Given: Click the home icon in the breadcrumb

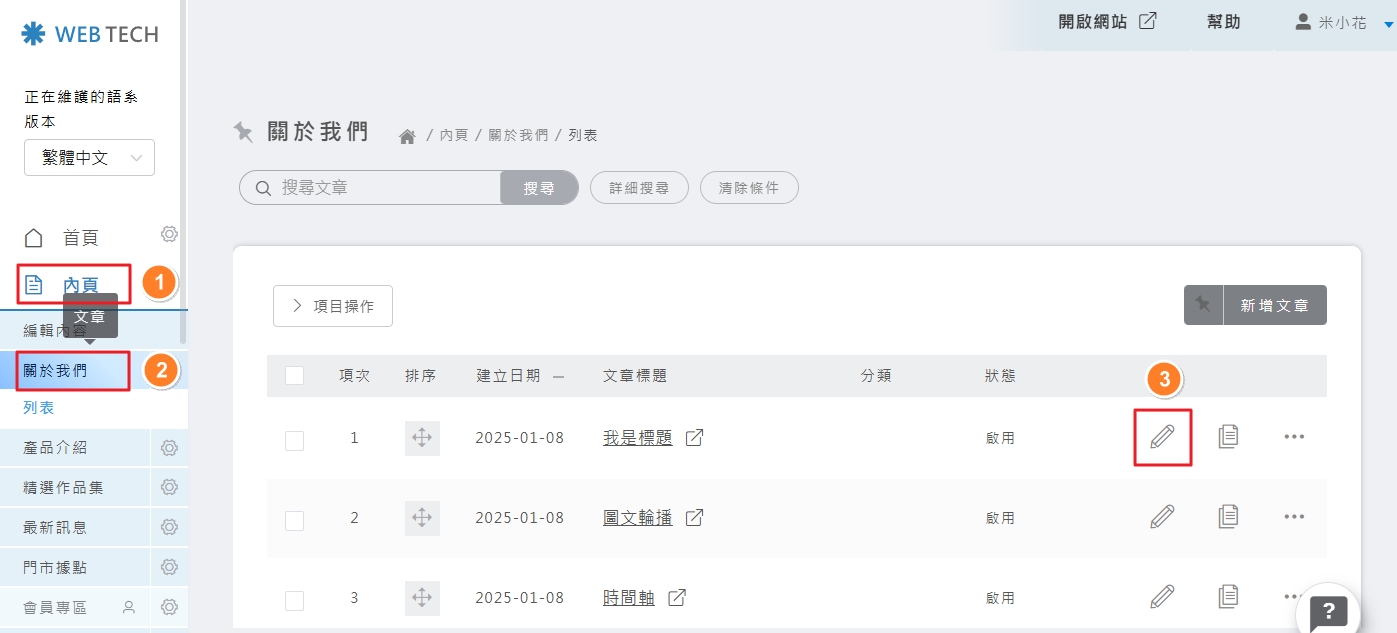Looking at the screenshot, I should pos(407,136).
